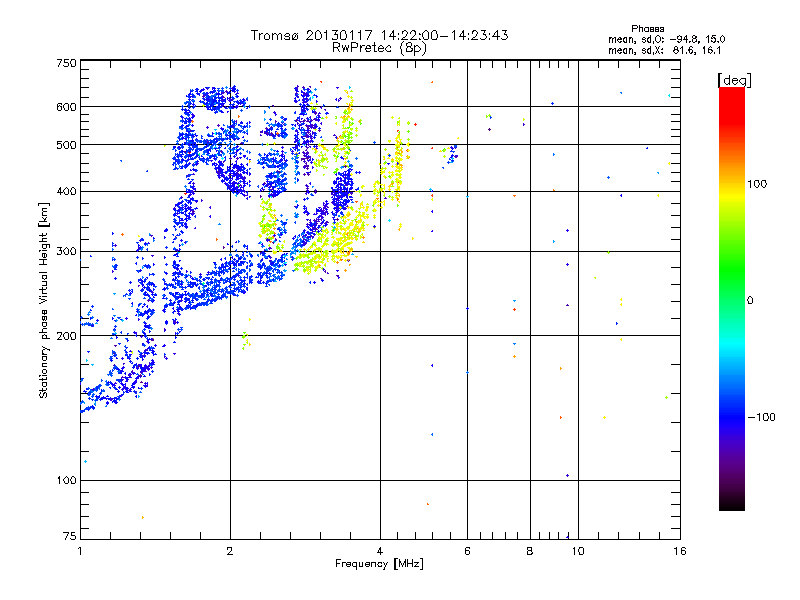This screenshot has width=800, height=600.
Task: Click the 'Phases' header label
Action: coord(647,29)
